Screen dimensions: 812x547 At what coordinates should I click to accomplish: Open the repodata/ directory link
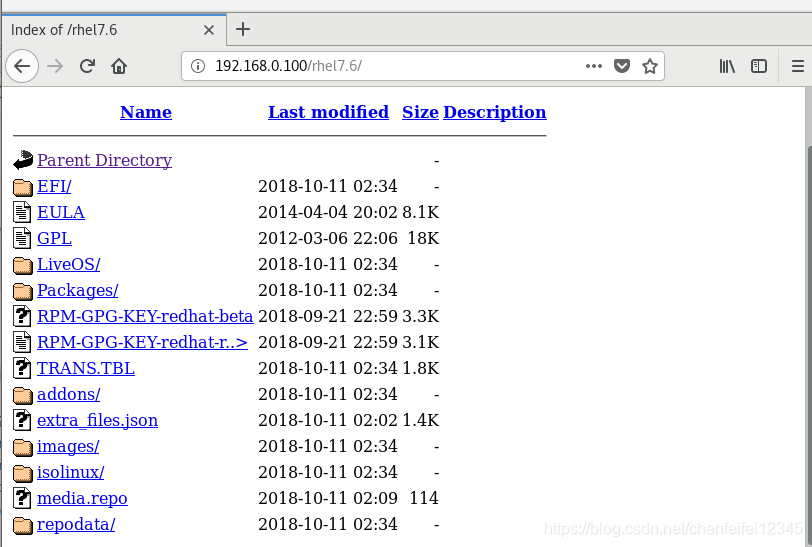click(76, 524)
